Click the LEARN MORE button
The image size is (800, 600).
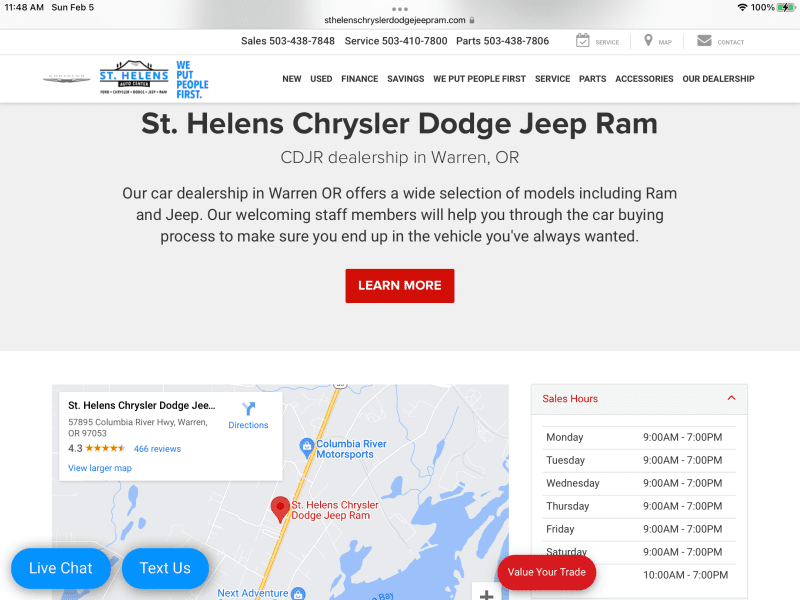pos(399,286)
